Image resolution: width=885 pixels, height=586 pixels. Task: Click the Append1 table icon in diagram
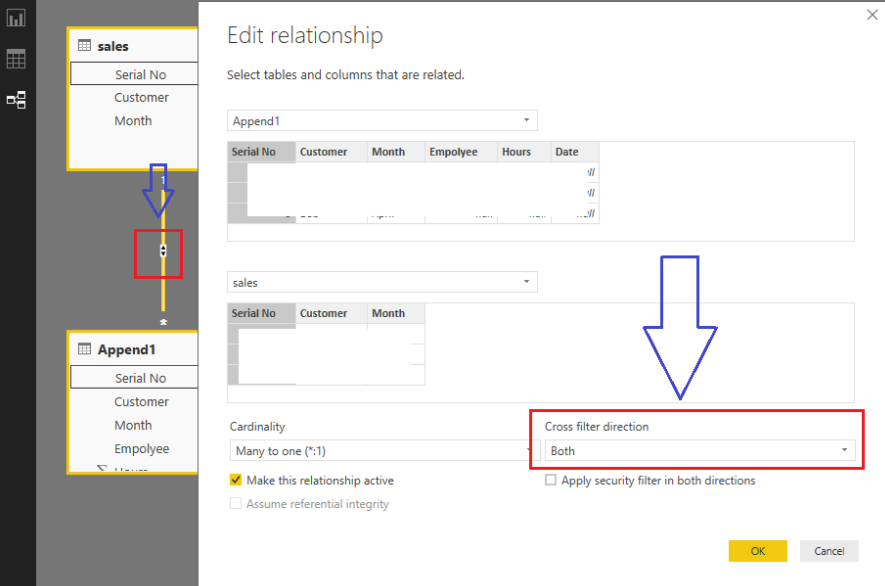85,349
